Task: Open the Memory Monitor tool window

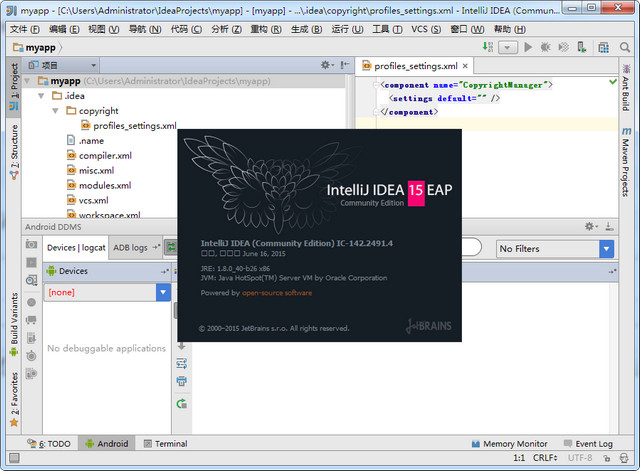Action: [509, 444]
